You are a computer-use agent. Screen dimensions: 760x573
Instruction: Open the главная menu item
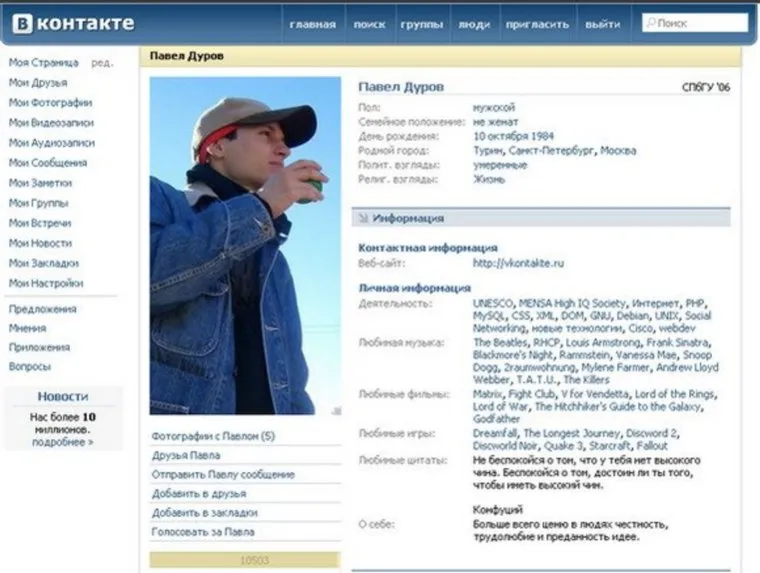tap(312, 24)
